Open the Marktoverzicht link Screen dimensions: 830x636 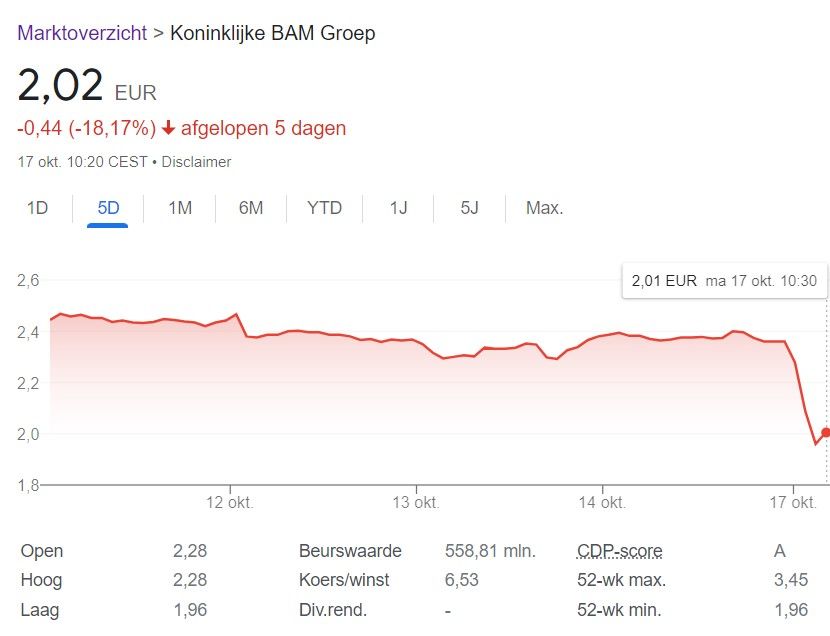coord(81,33)
